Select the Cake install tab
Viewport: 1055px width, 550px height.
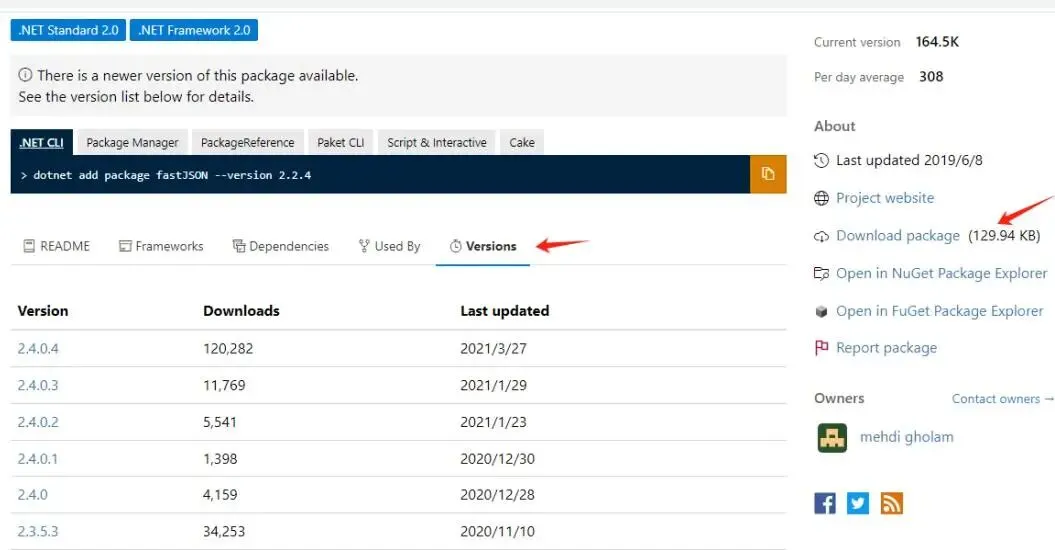[x=522, y=143]
